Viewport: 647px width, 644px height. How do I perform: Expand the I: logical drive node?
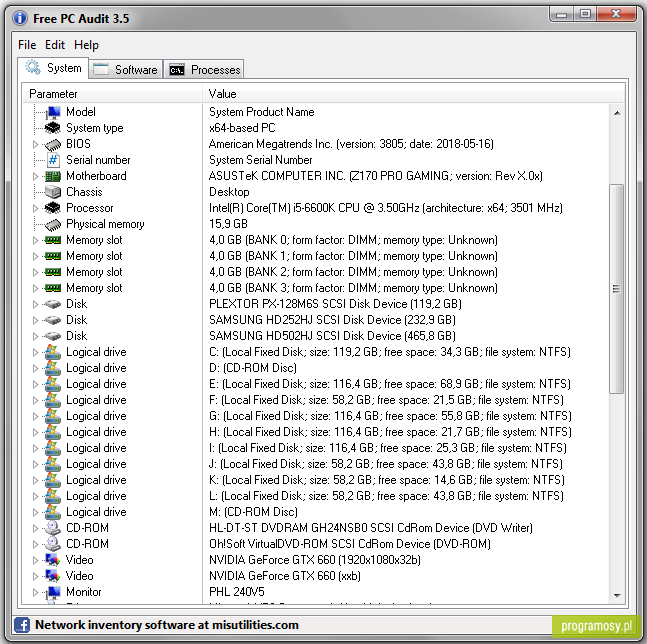(35, 448)
